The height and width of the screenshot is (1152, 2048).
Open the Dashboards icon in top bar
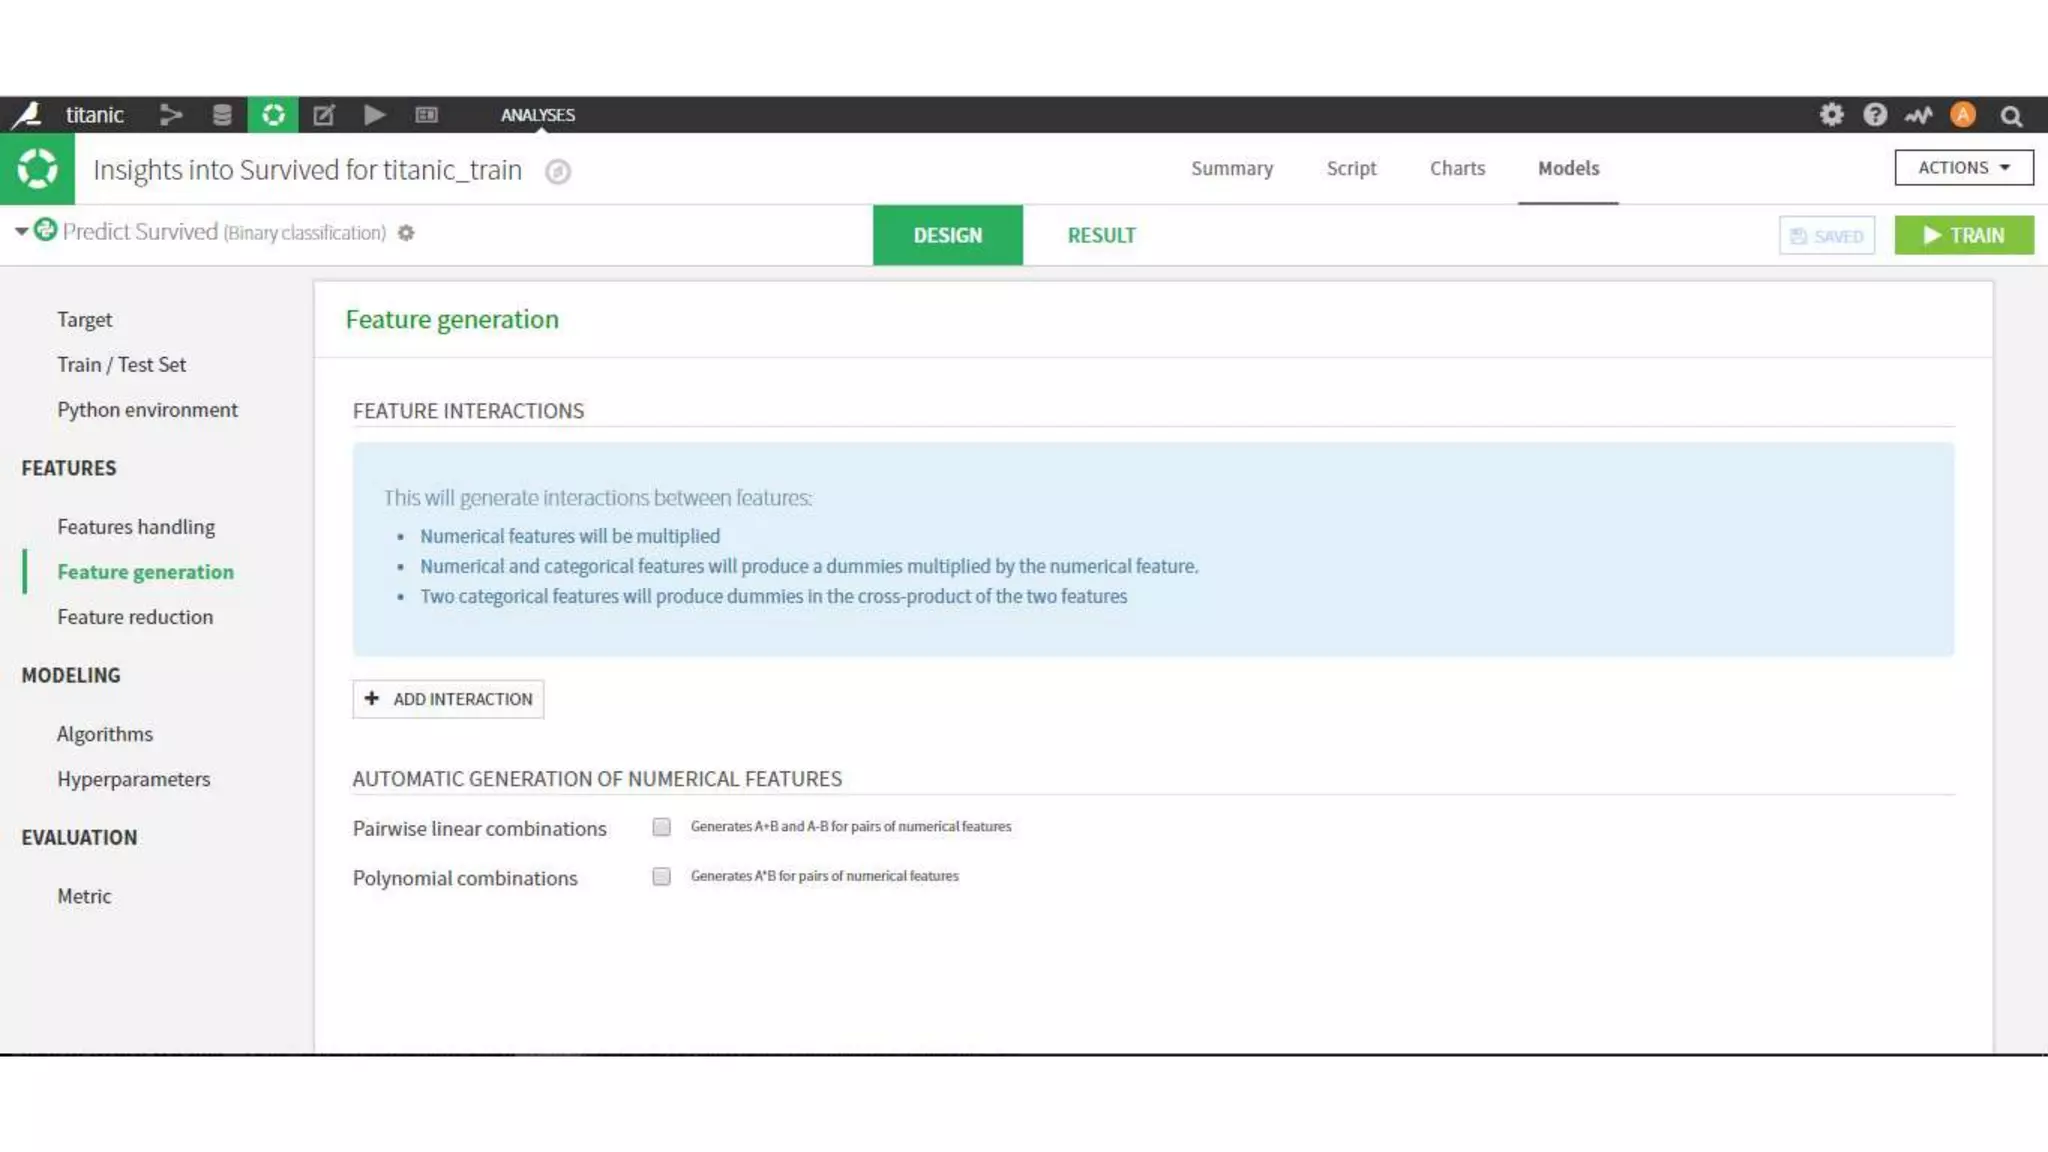click(x=427, y=115)
